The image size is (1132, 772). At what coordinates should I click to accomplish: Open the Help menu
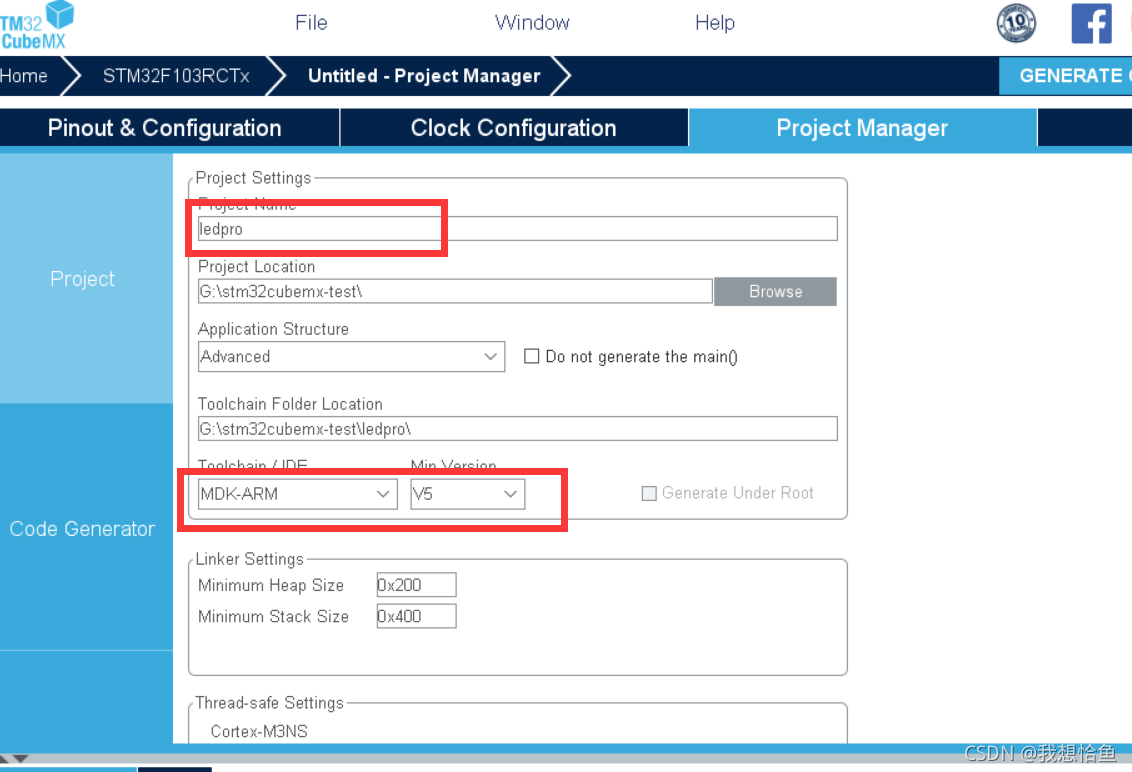pos(715,22)
